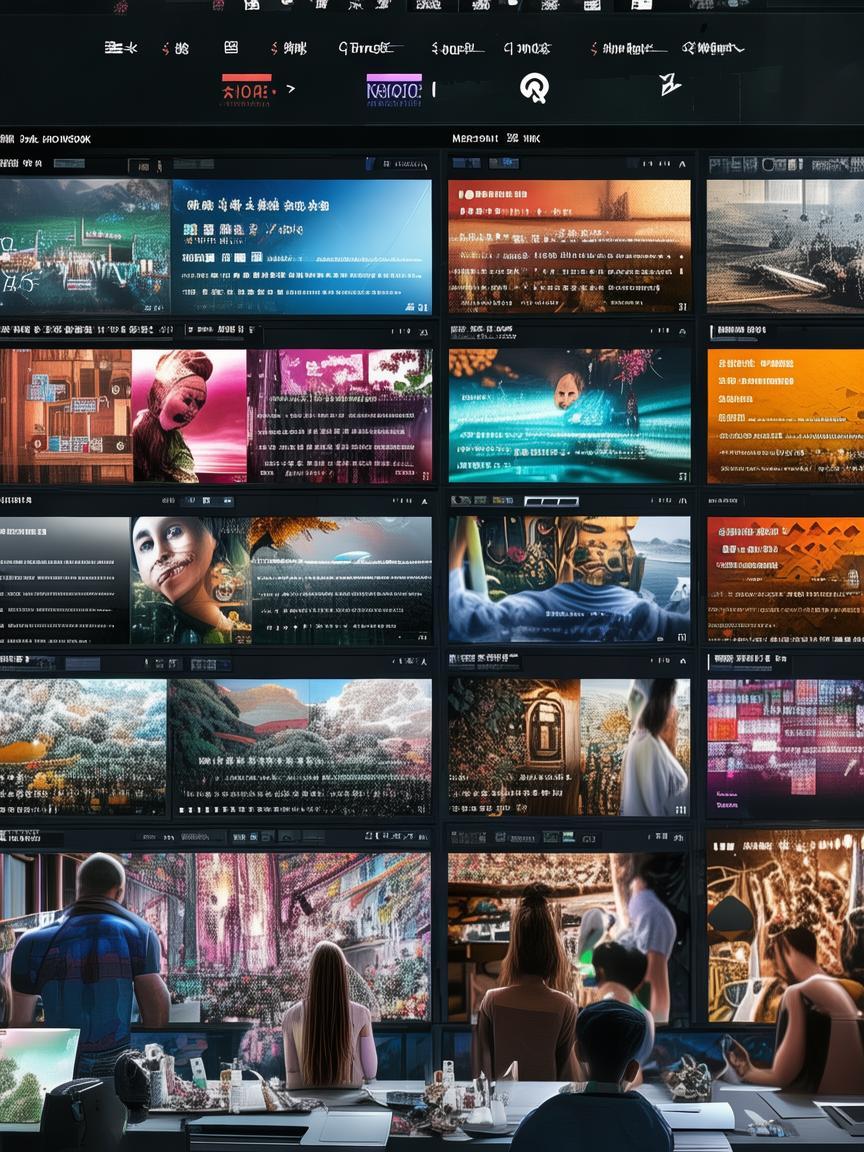The width and height of the screenshot is (864, 1152).
Task: Open the grayscale landscape thumbnail at top right
Action: pos(785,246)
